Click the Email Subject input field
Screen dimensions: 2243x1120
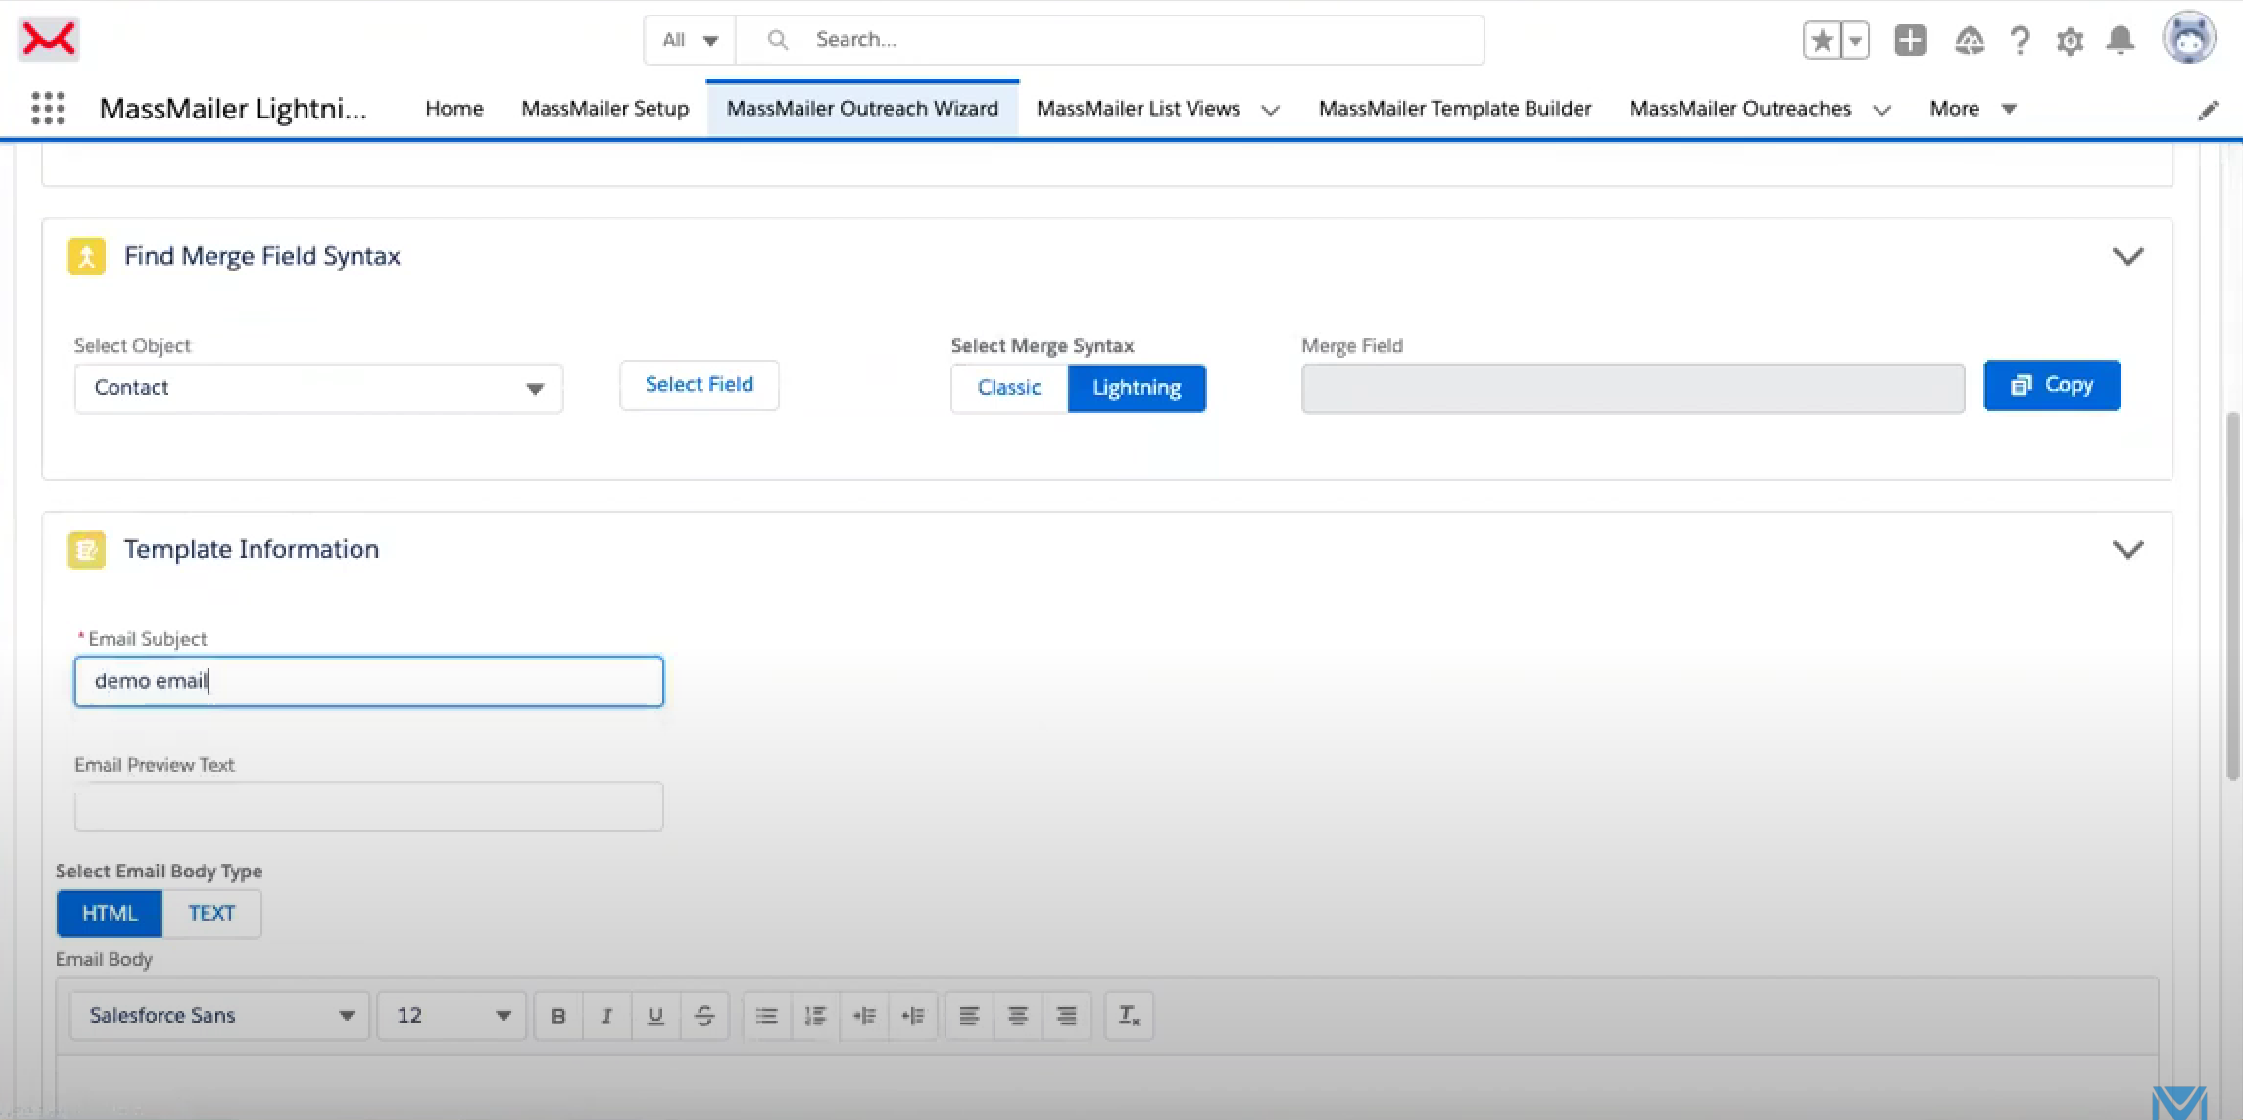coord(368,682)
